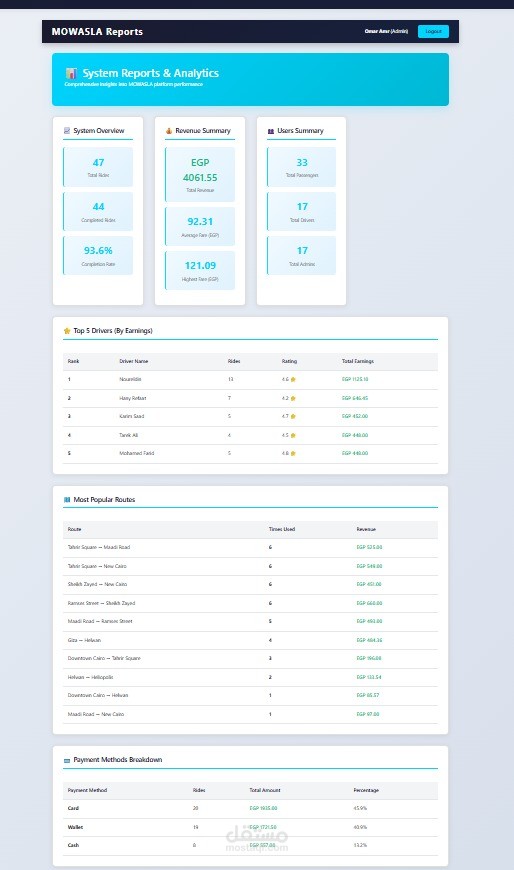Click the Rank column header
The height and width of the screenshot is (870, 514).
click(x=73, y=361)
